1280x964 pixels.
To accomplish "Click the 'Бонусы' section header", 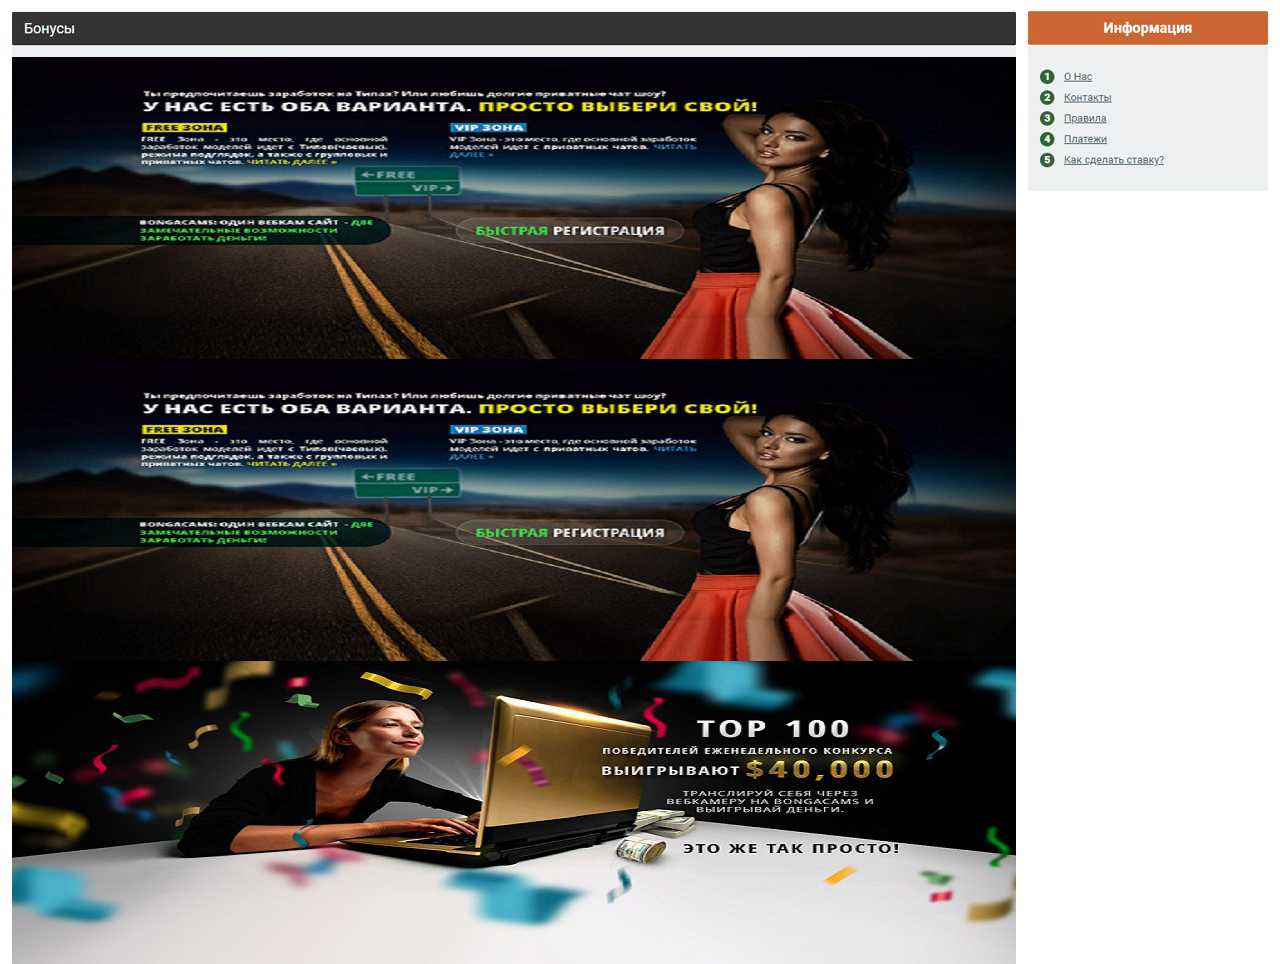I will (x=513, y=28).
